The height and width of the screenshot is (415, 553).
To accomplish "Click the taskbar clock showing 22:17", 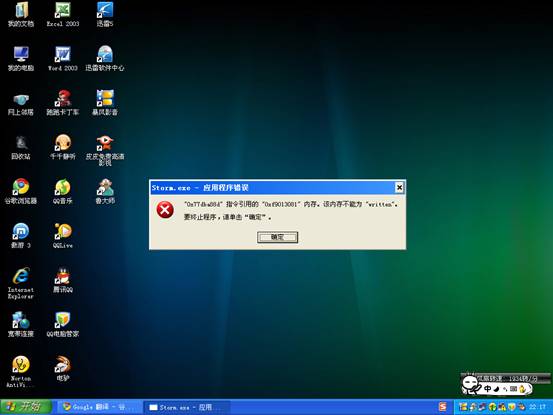I will (537, 407).
